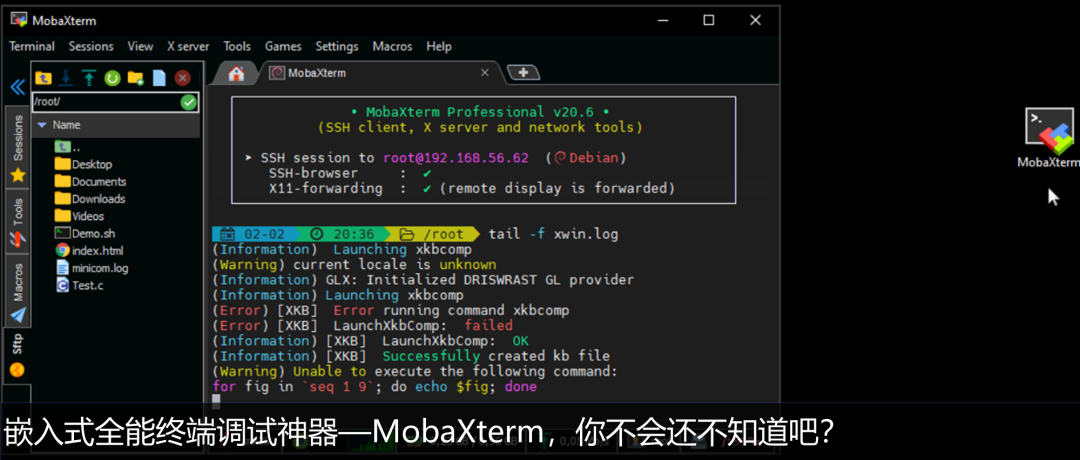Click the root@192.168.56.62 session text
The width and height of the screenshot is (1080, 460).
click(x=456, y=158)
